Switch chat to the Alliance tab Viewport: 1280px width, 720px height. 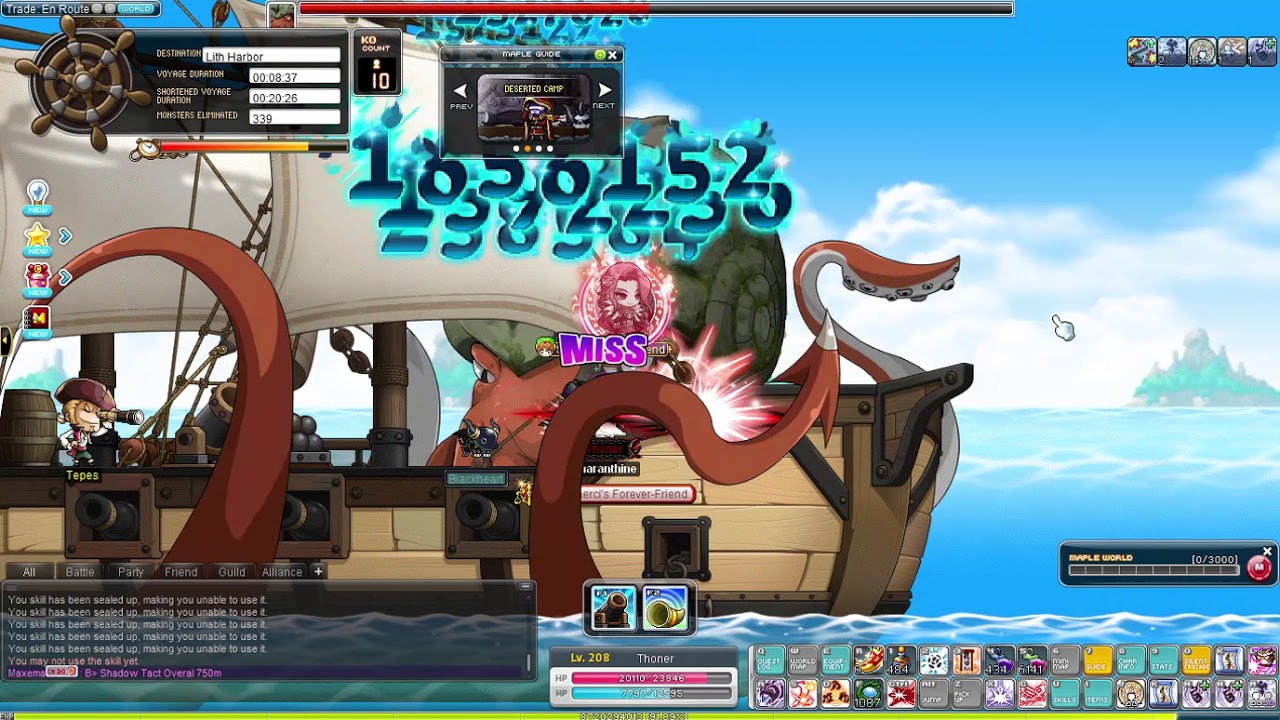click(282, 572)
